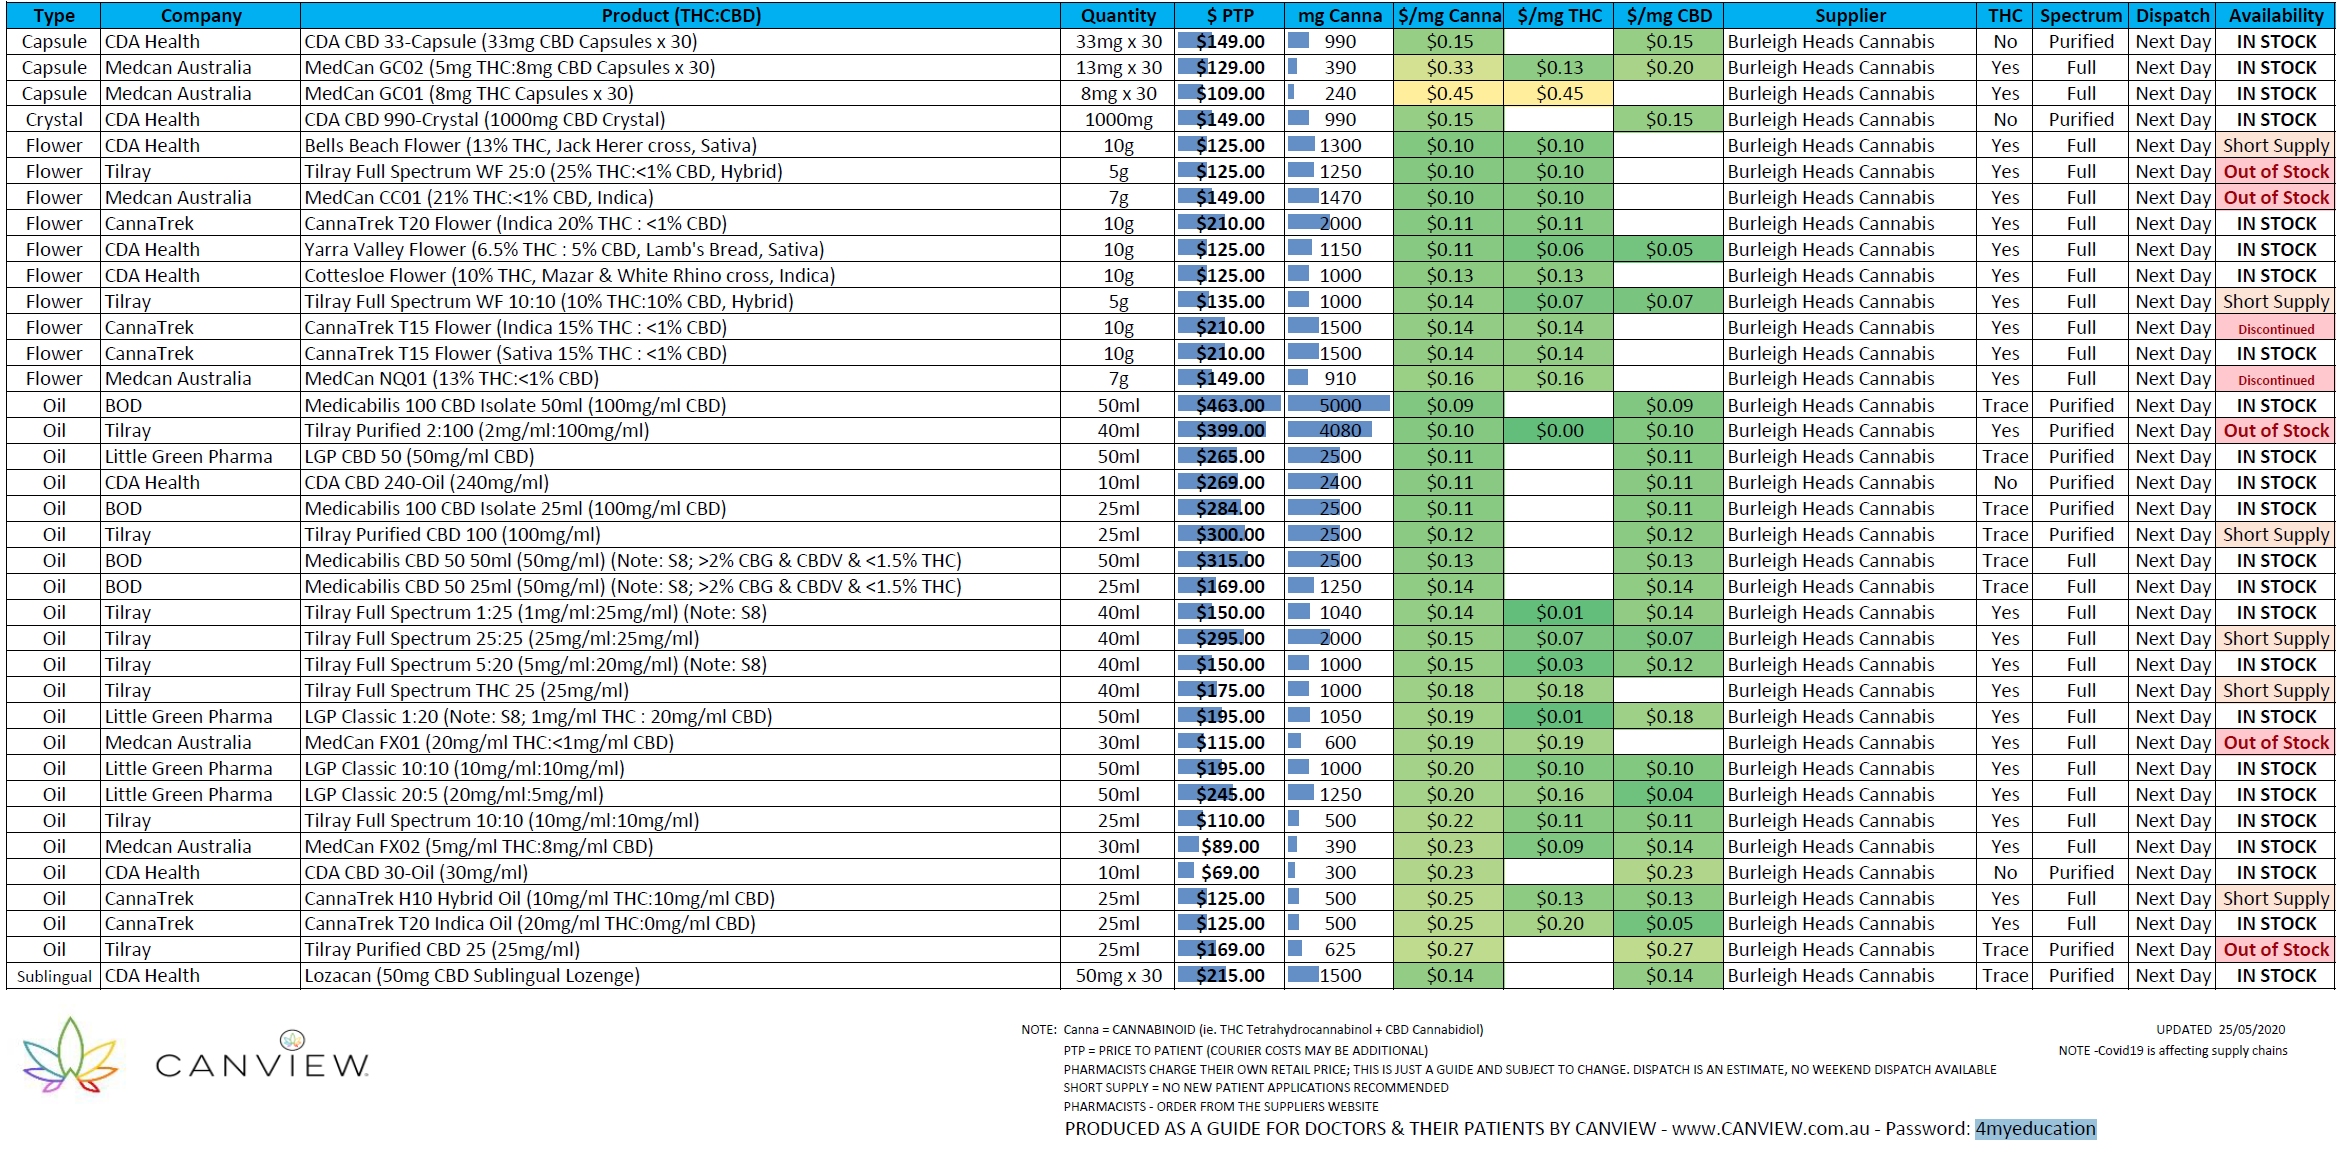Click the cell 'CDA CBD 990-Crystal (1000mg CBD Crystal)'
Screen dimensions: 2338x1152
pos(681,120)
